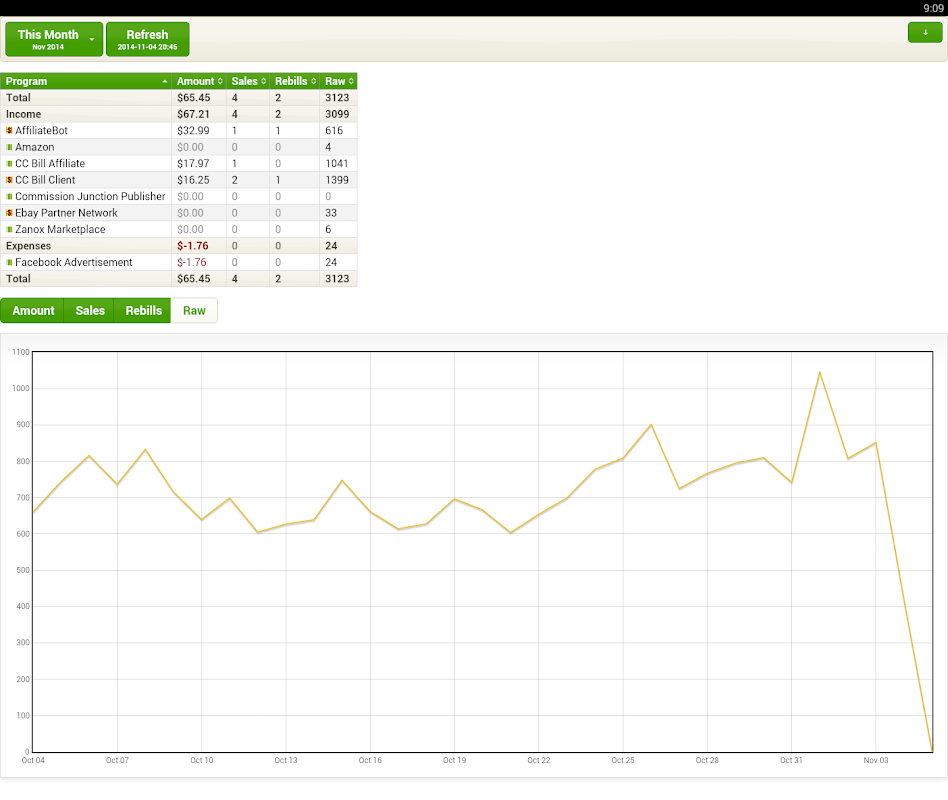Image resolution: width=948 pixels, height=800 pixels.
Task: Select the Facebook Advertisement row label
Action: point(74,262)
